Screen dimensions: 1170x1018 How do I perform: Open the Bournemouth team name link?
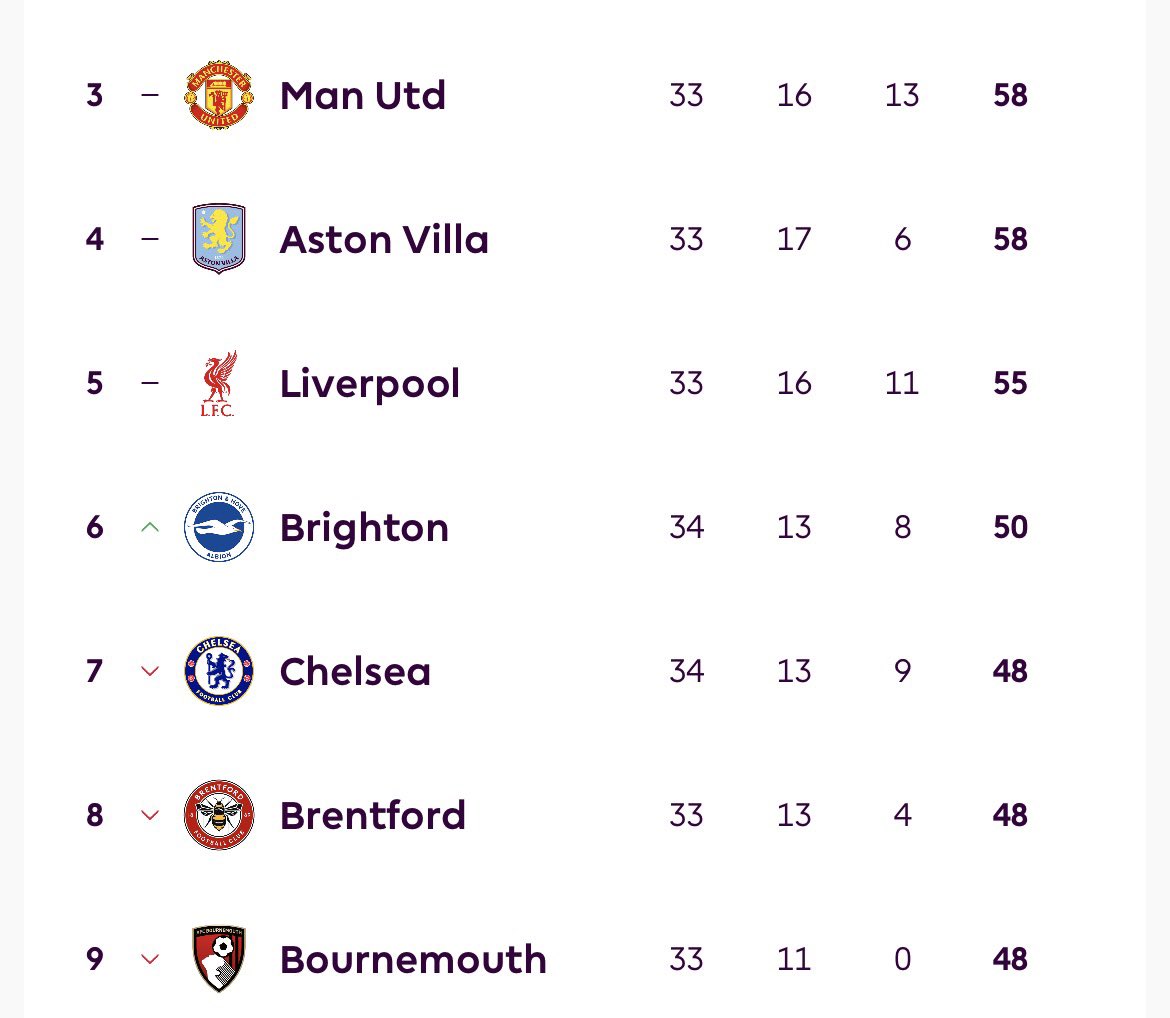[x=413, y=960]
